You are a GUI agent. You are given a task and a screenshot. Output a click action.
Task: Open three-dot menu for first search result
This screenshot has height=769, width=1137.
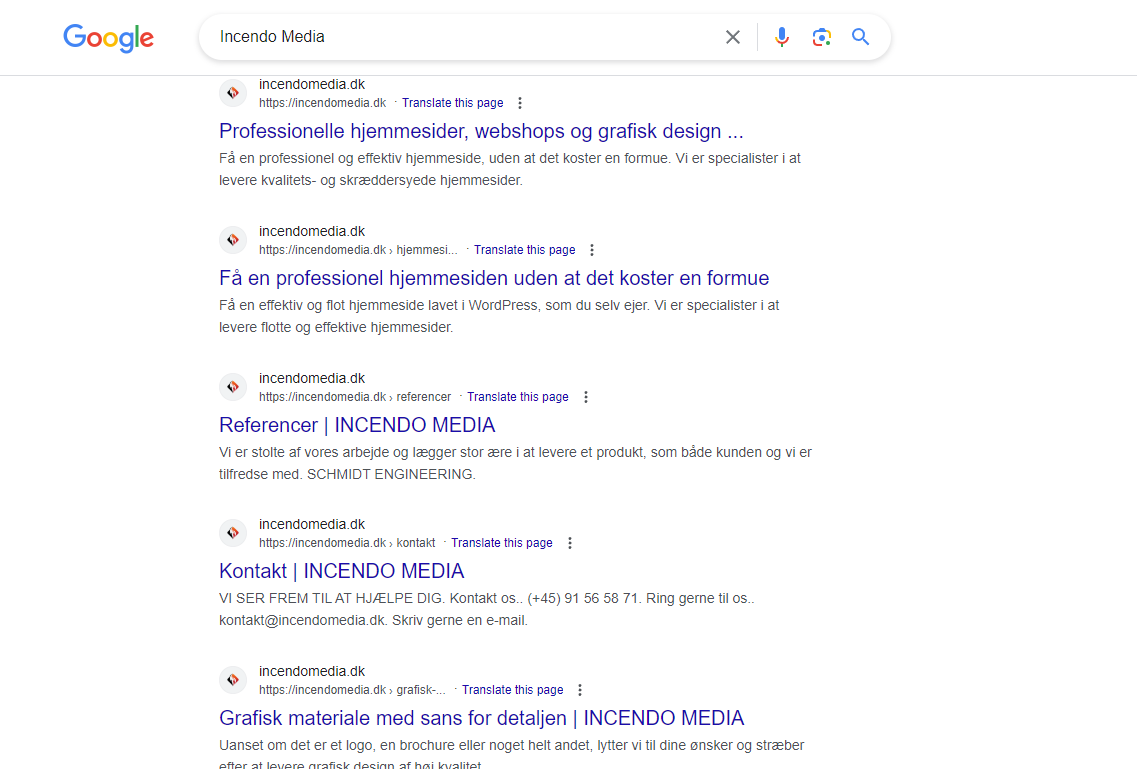point(520,103)
